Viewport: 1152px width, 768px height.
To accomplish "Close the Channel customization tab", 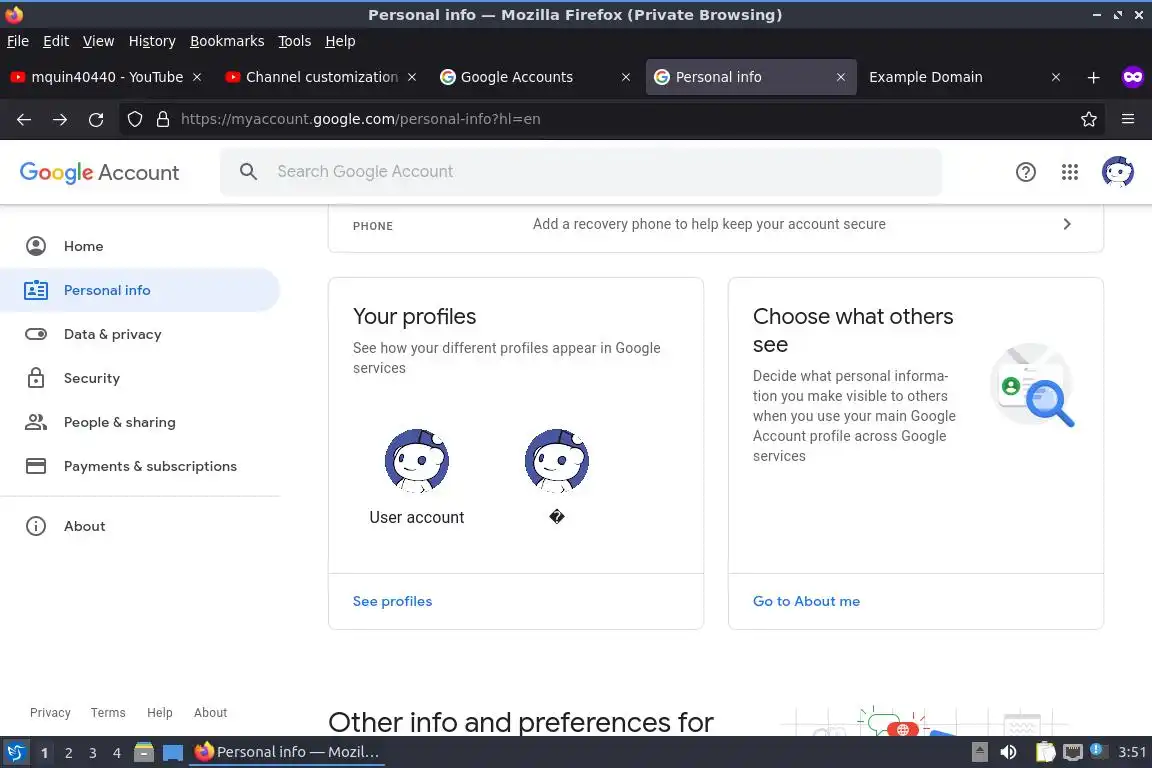I will tap(412, 77).
